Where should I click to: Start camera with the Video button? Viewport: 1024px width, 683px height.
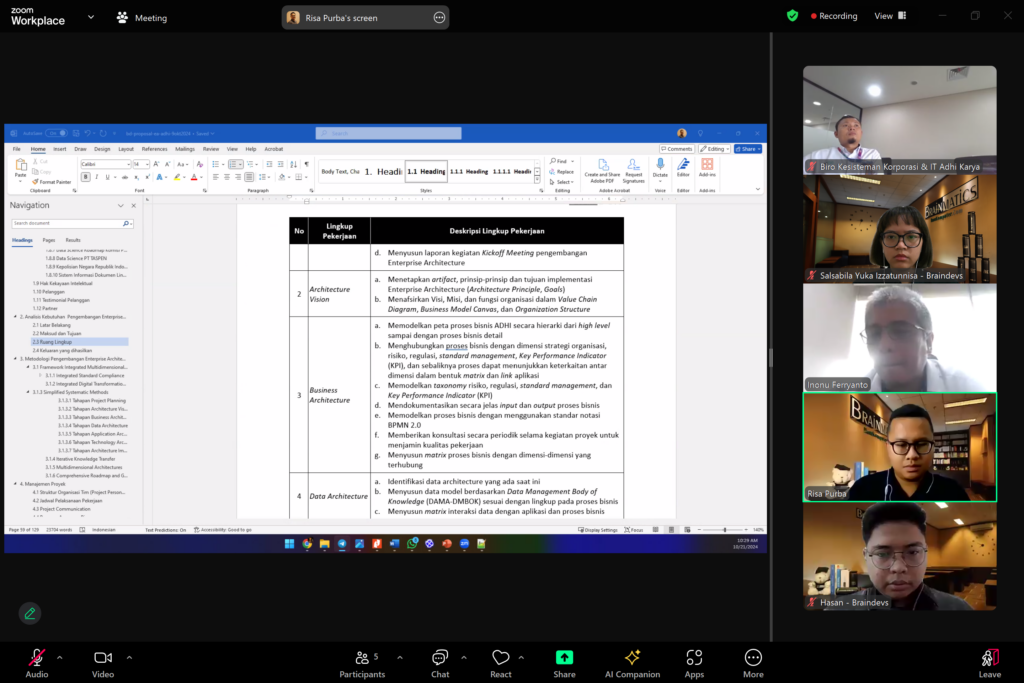pyautogui.click(x=102, y=662)
